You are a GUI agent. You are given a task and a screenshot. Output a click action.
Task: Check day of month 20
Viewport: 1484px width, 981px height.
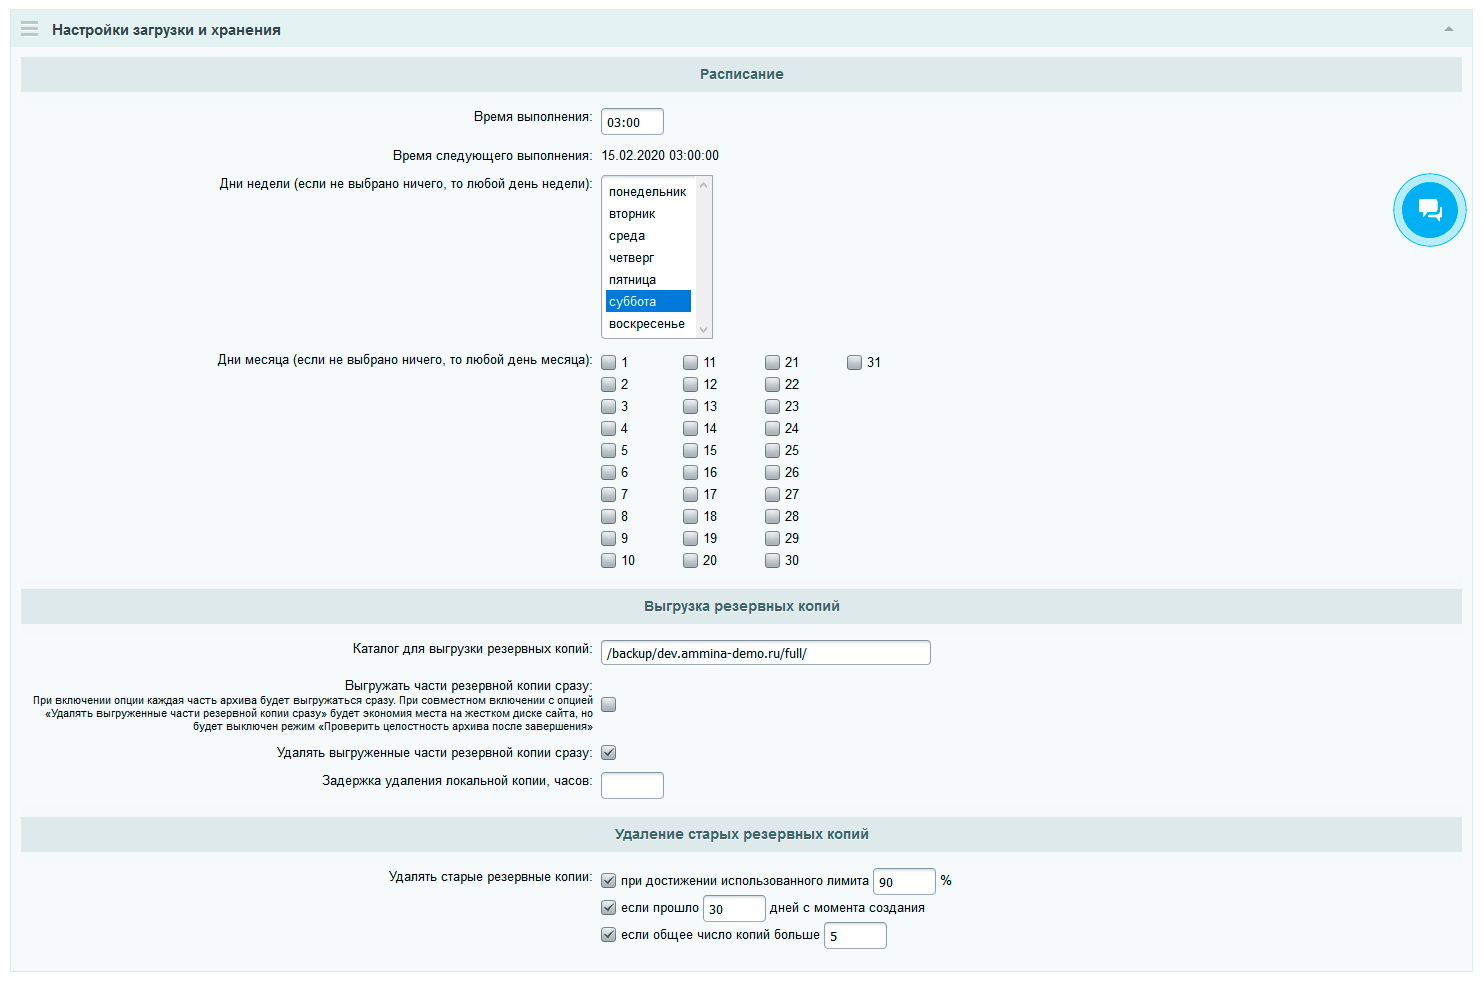(690, 560)
